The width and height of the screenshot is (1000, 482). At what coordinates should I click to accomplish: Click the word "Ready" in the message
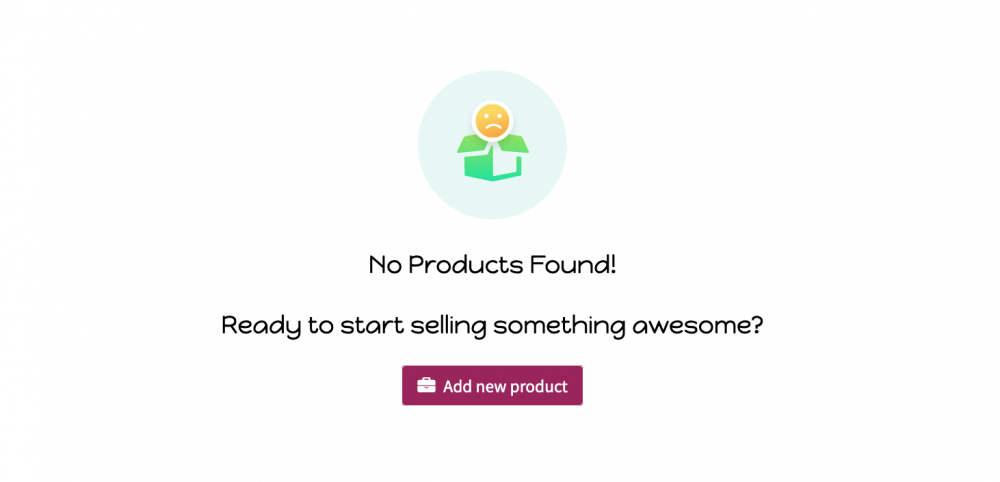click(x=261, y=328)
